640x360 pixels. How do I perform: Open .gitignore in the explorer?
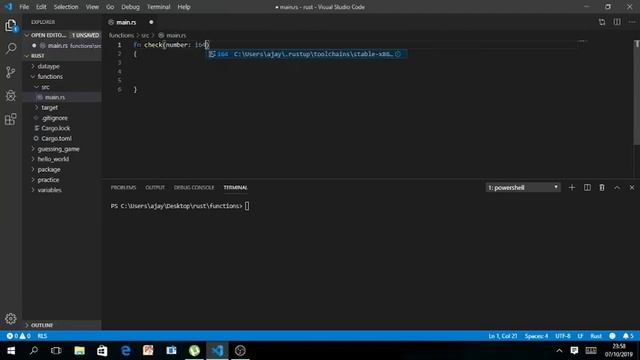(x=54, y=118)
